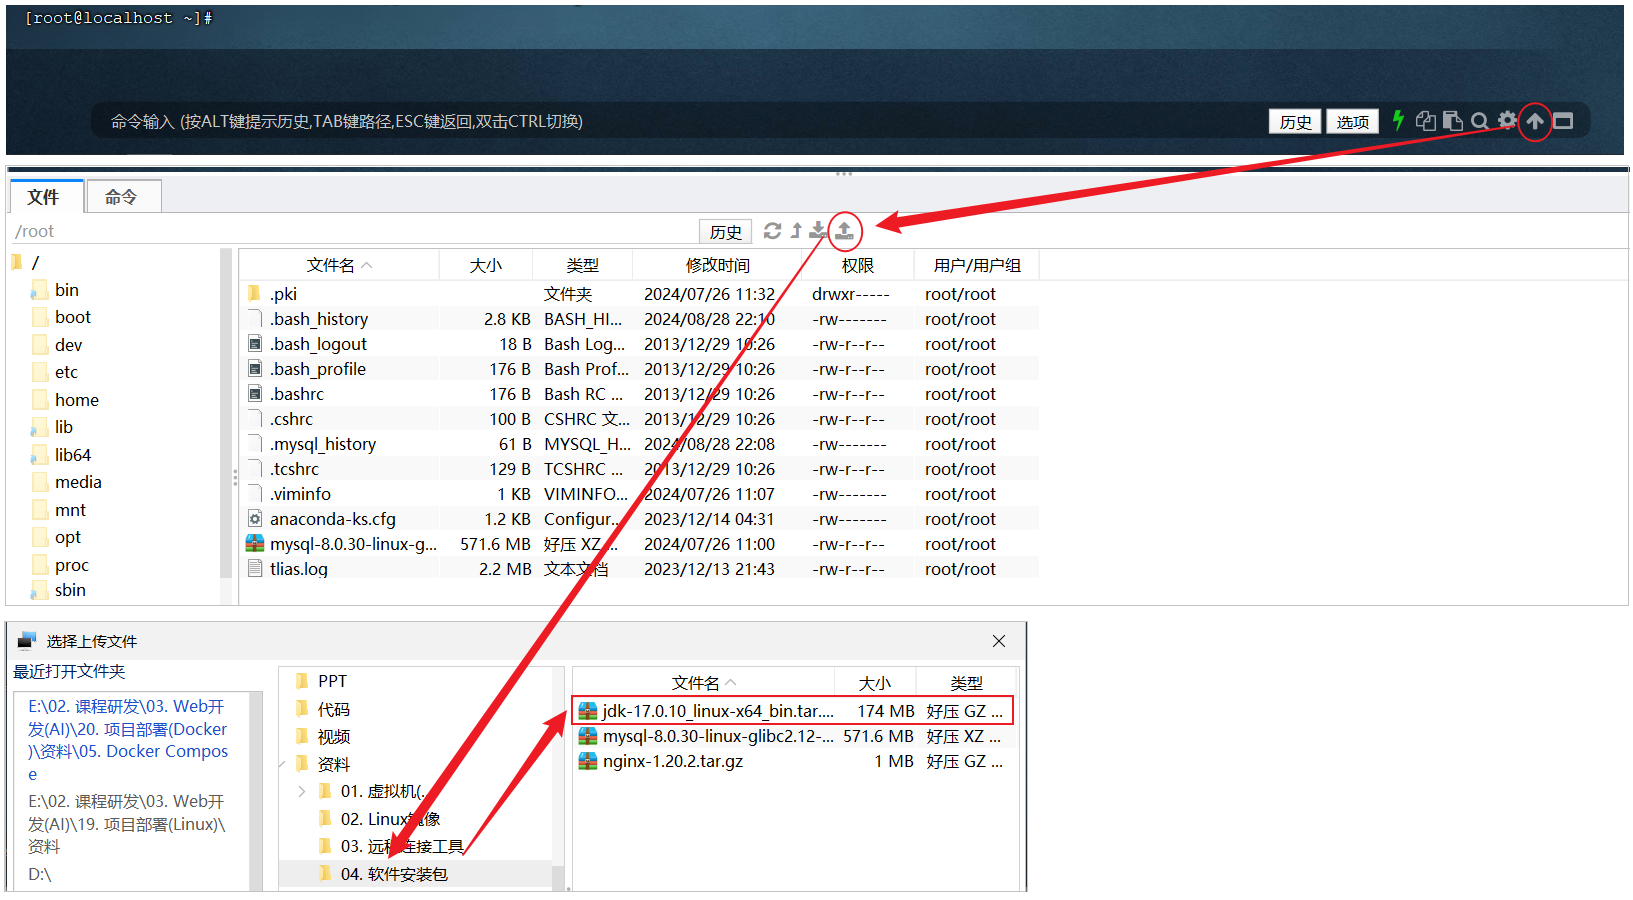Click the up-arrow icon in command bar

point(1535,121)
